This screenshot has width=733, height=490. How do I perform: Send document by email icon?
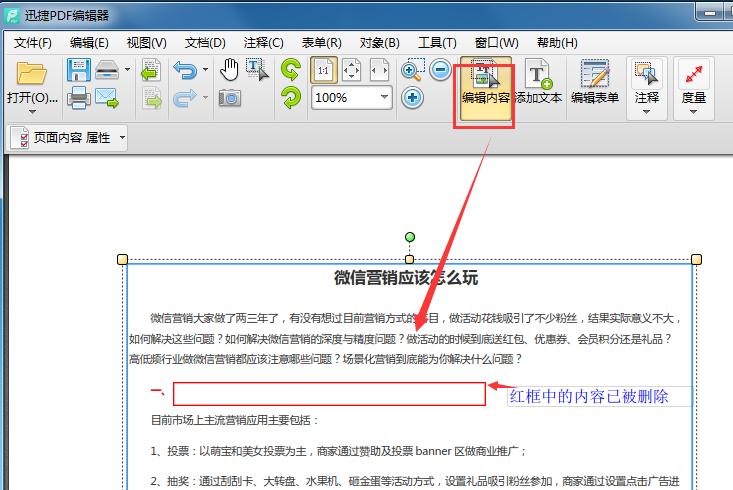(107, 98)
